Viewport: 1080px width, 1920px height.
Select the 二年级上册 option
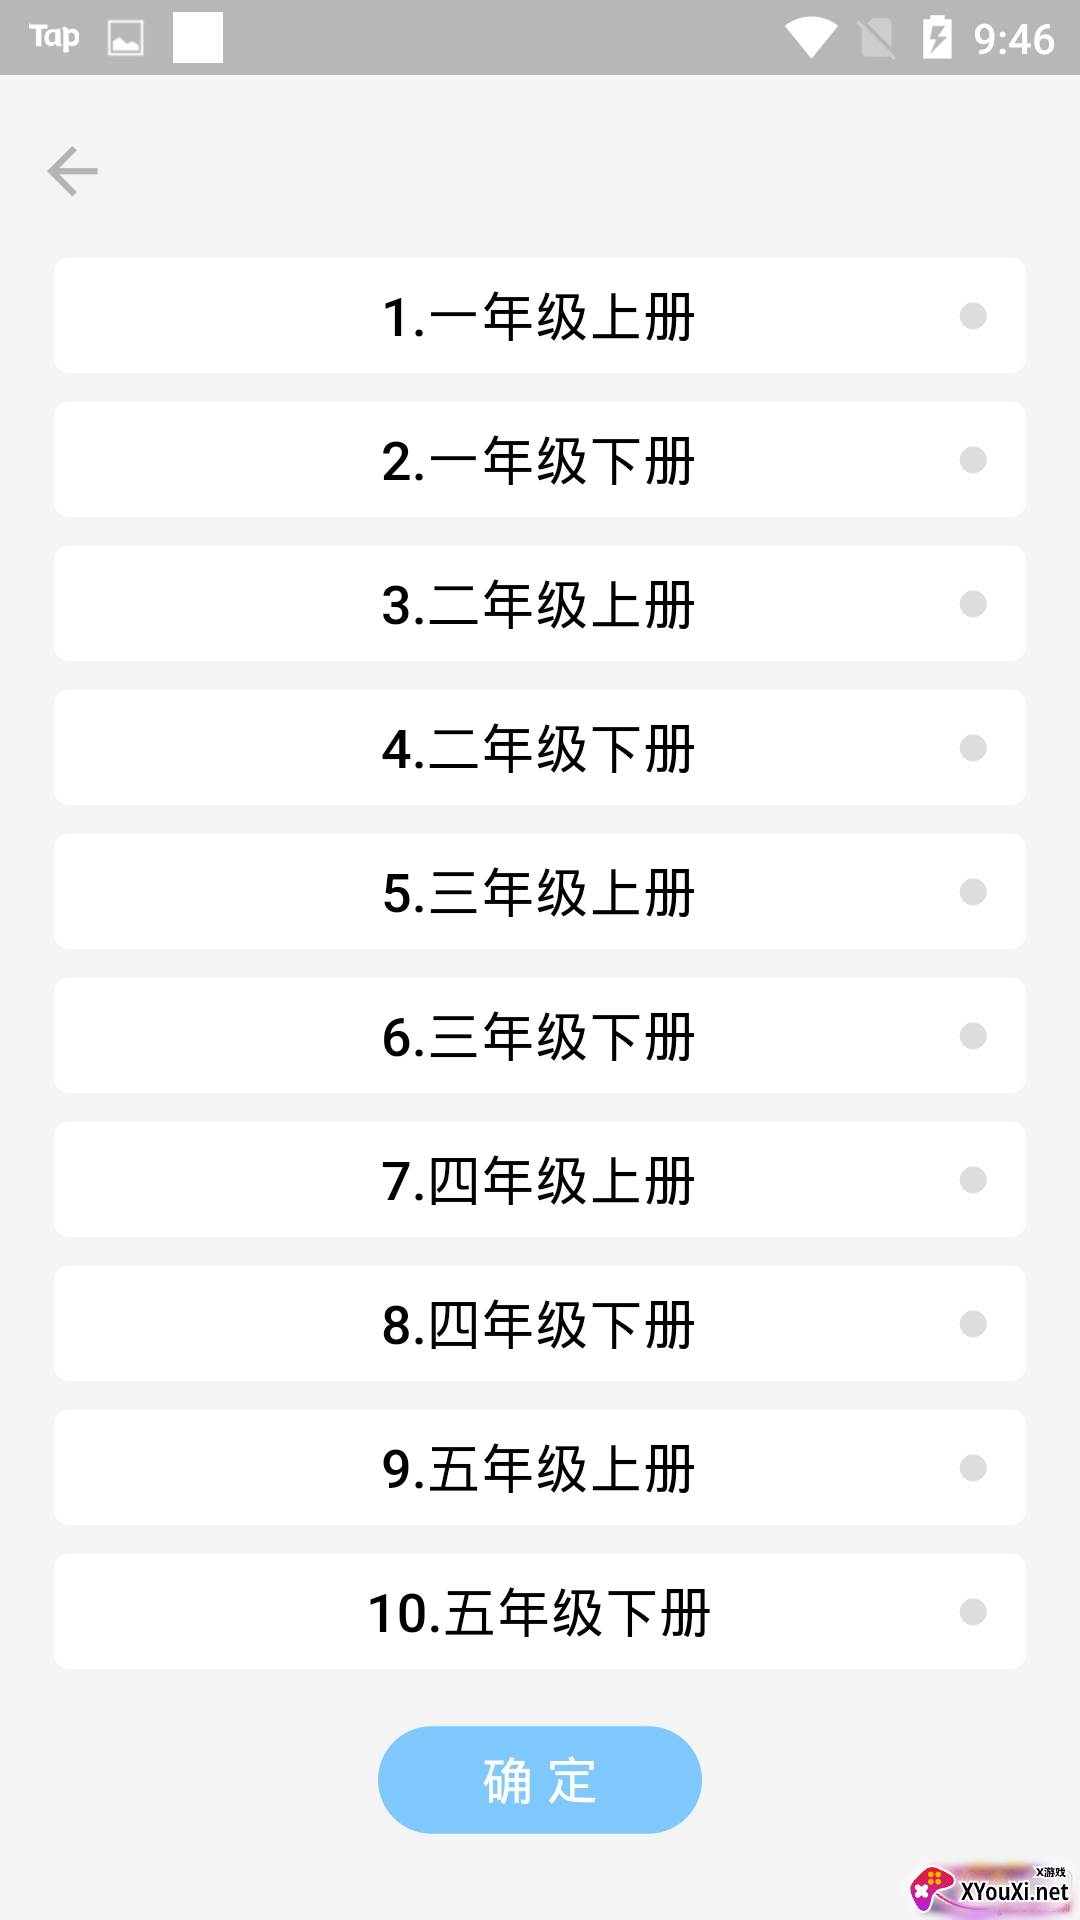(x=540, y=604)
